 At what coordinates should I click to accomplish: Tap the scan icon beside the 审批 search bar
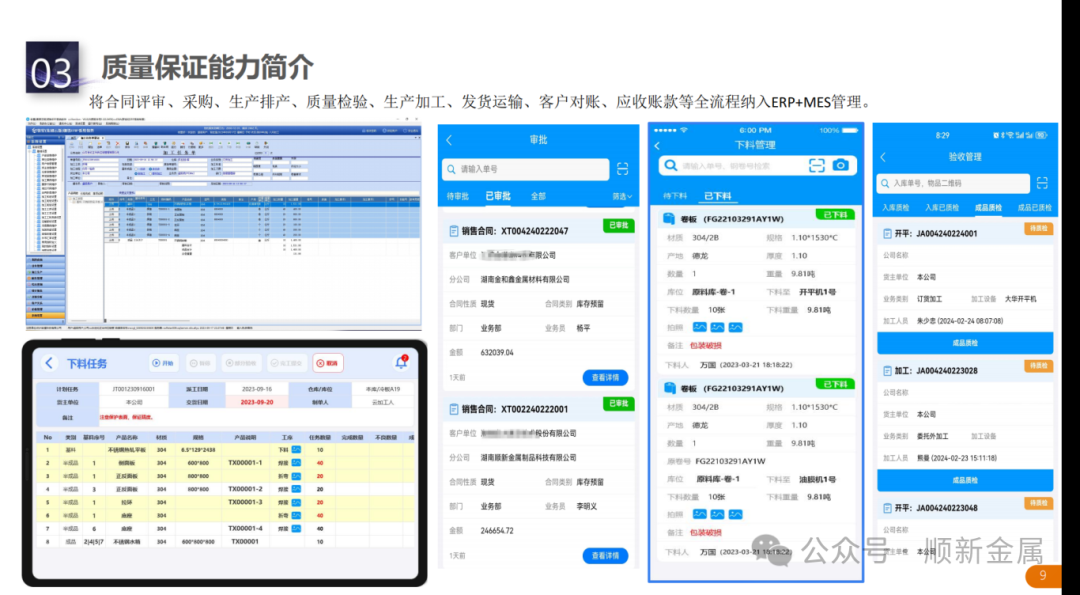[622, 169]
